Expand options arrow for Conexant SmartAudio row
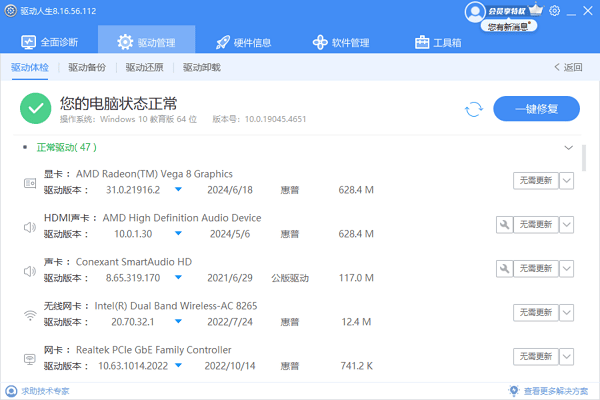This screenshot has width=600, height=400. click(566, 269)
